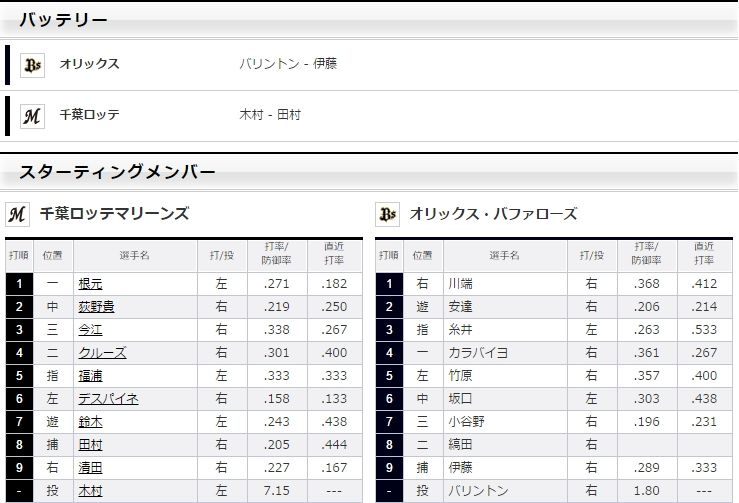Image resolution: width=739 pixels, height=503 pixels.
Task: Click 伊藤's batting average .289
Action: coord(647,468)
